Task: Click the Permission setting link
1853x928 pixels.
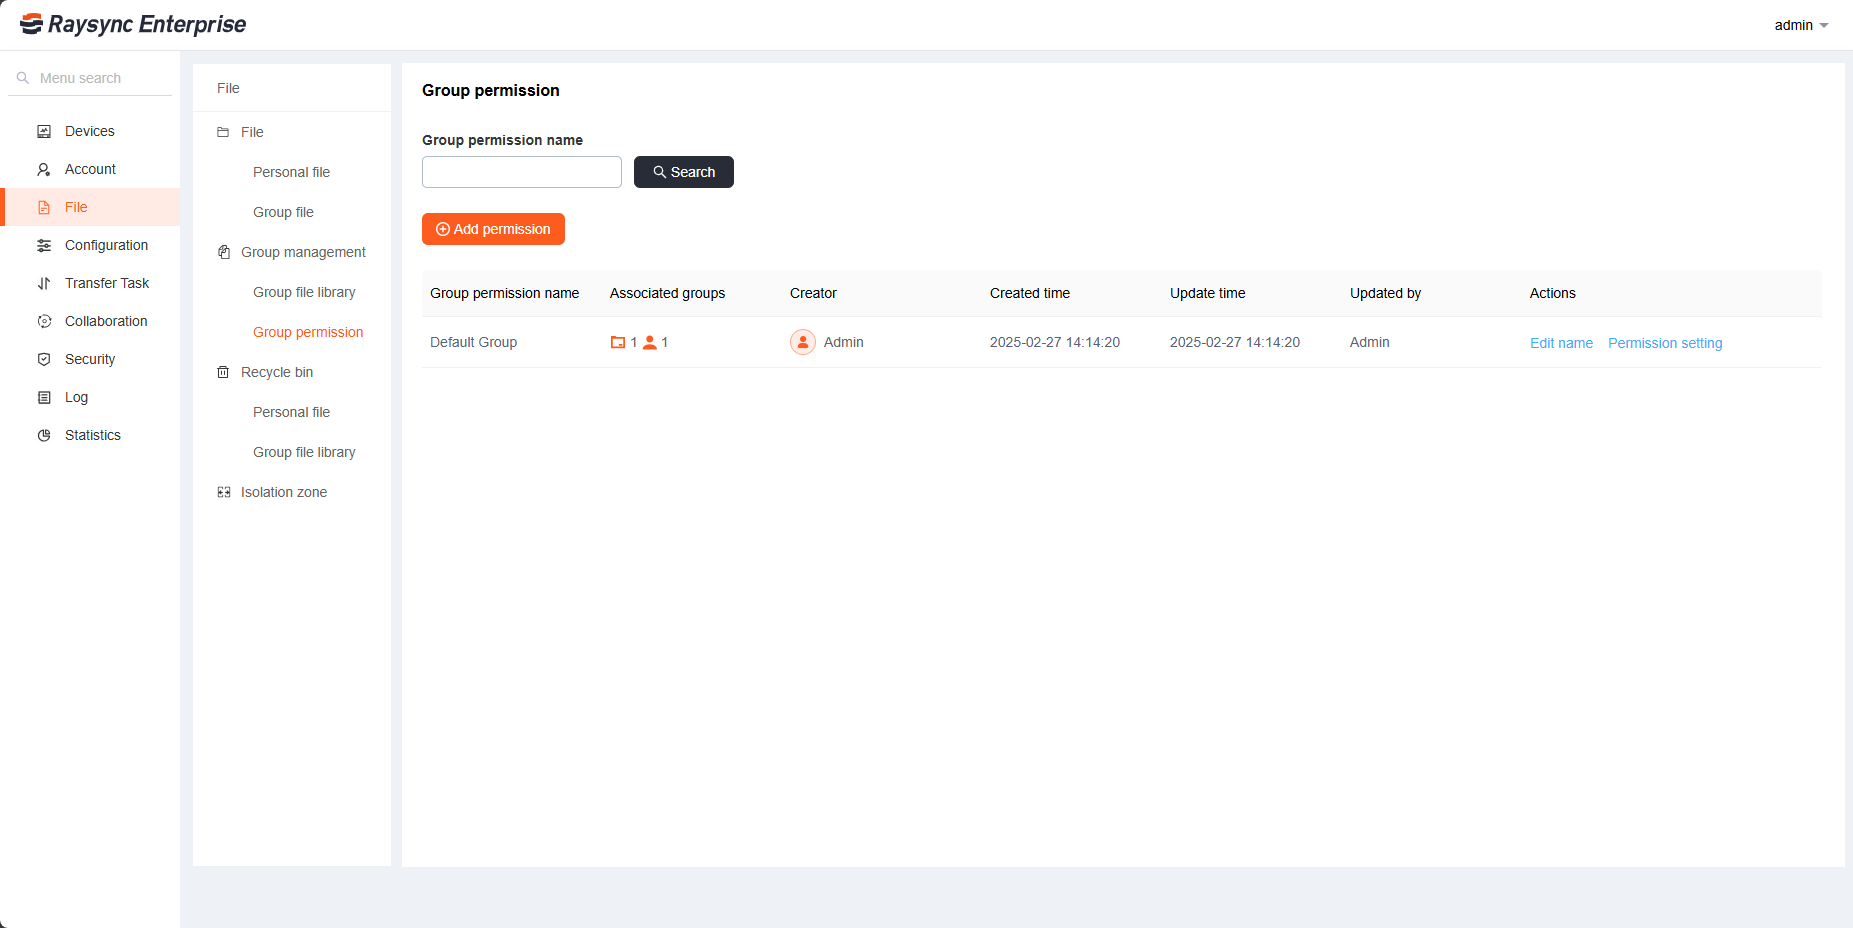Action: (1665, 343)
